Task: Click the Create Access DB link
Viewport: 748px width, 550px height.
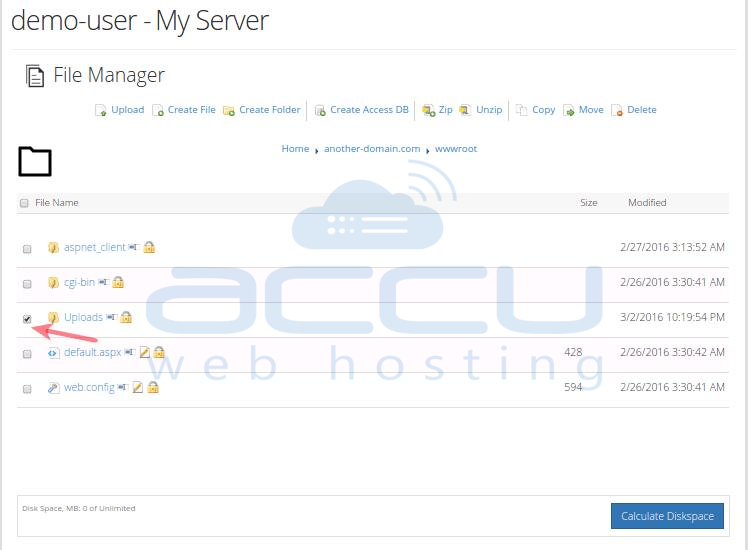Action: 369,110
